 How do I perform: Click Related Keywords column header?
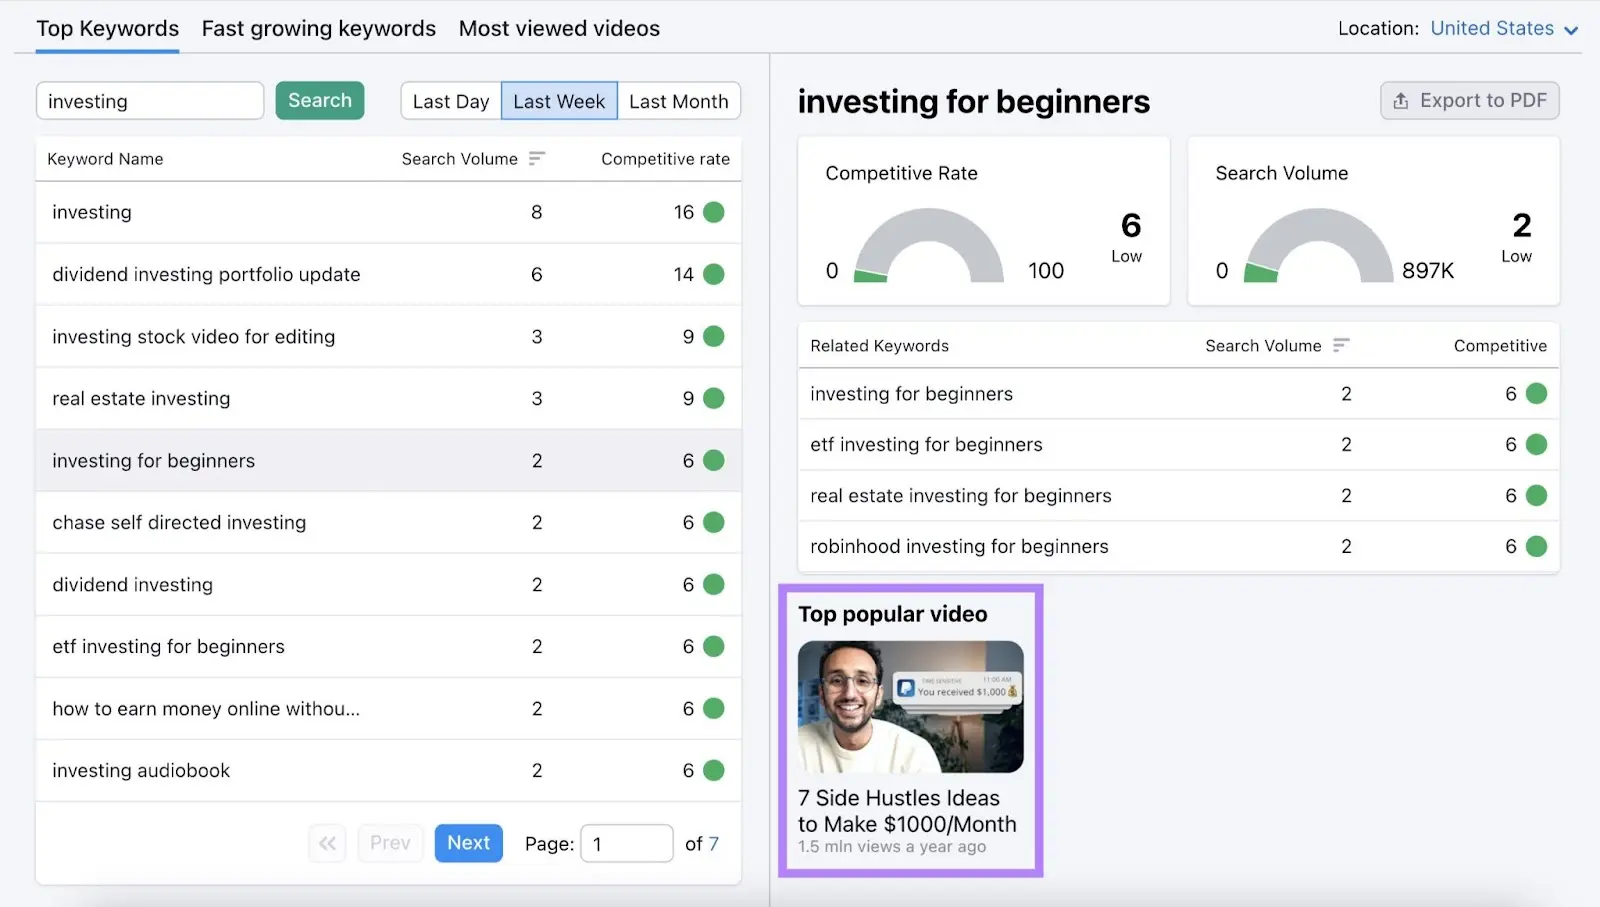879,346
